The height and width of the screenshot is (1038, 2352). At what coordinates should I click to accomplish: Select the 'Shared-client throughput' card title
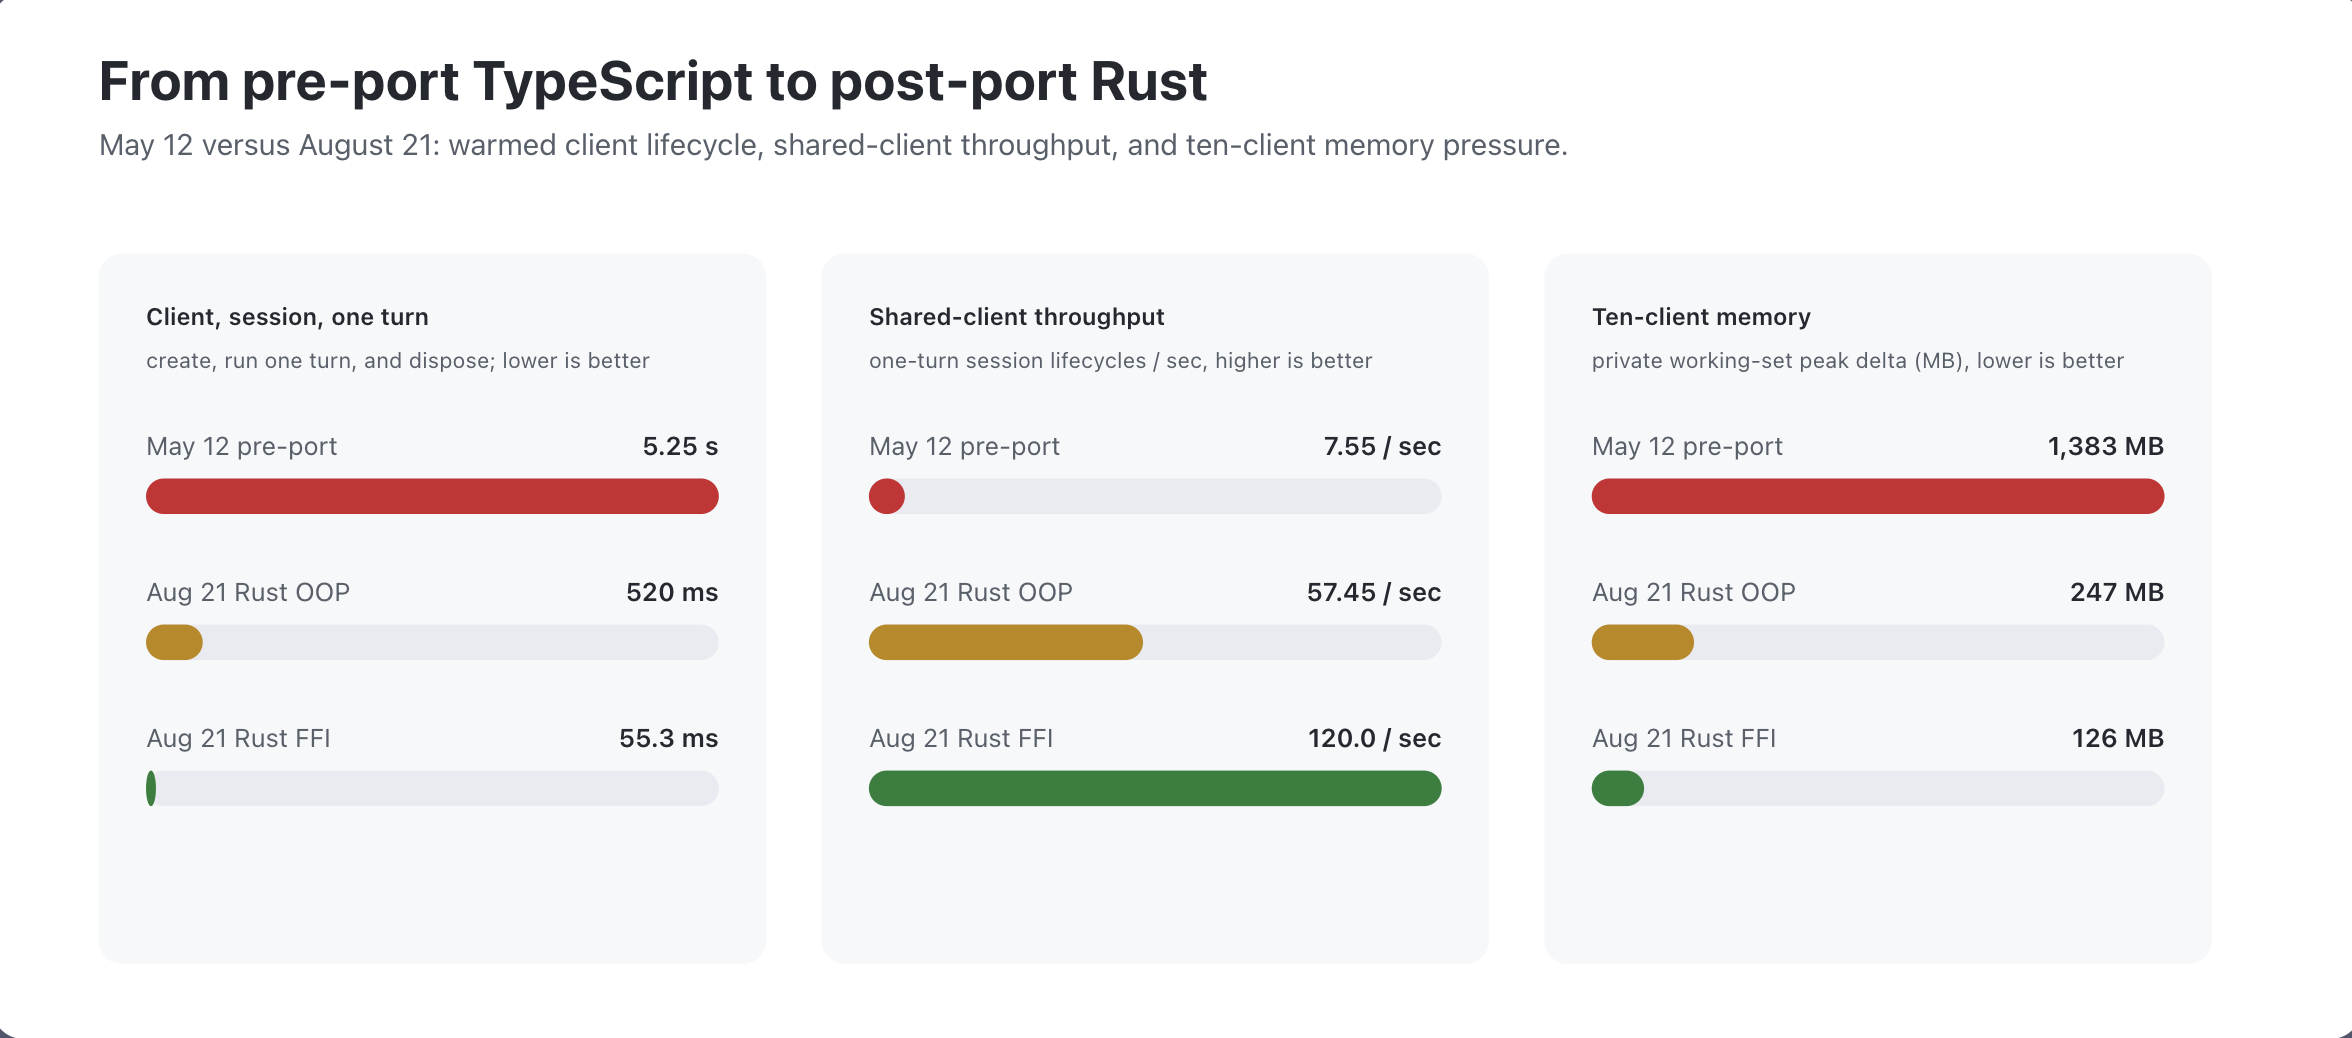(1017, 317)
